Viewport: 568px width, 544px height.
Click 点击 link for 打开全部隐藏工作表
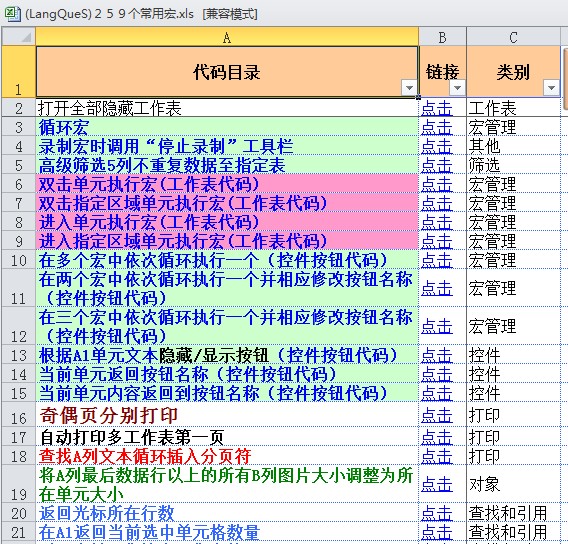pos(437,108)
